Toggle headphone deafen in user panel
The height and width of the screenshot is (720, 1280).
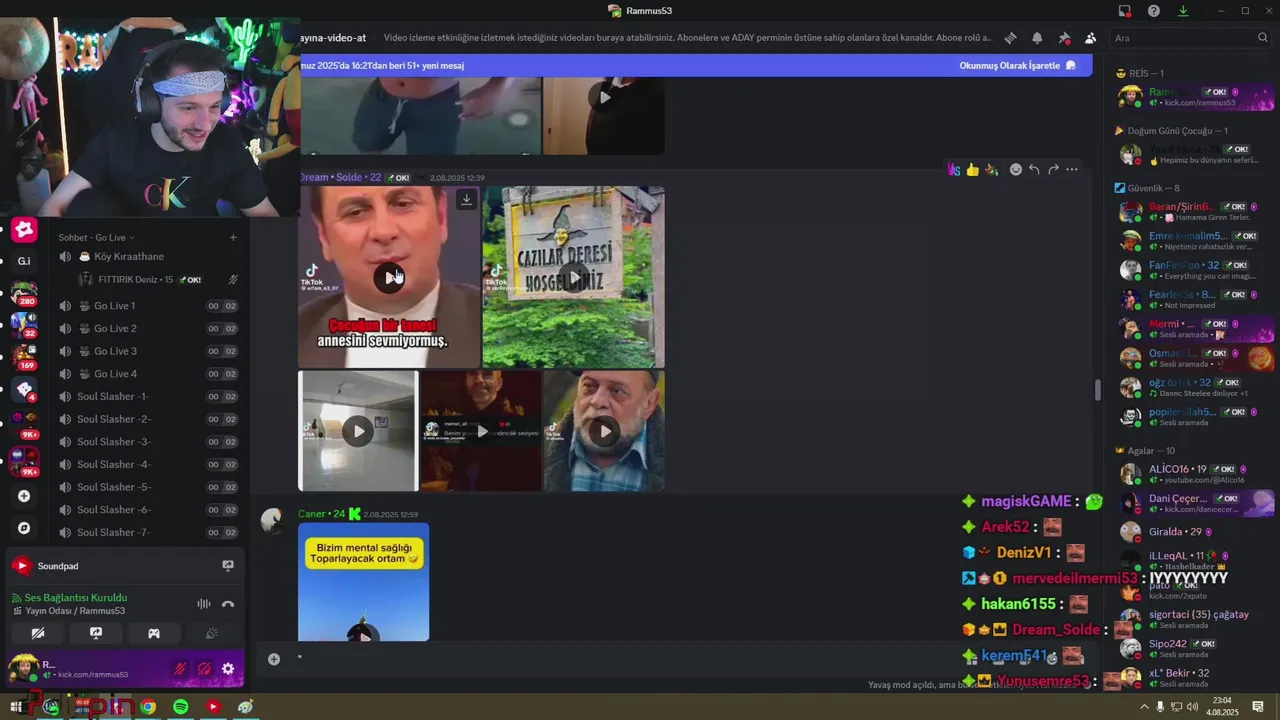tap(204, 669)
